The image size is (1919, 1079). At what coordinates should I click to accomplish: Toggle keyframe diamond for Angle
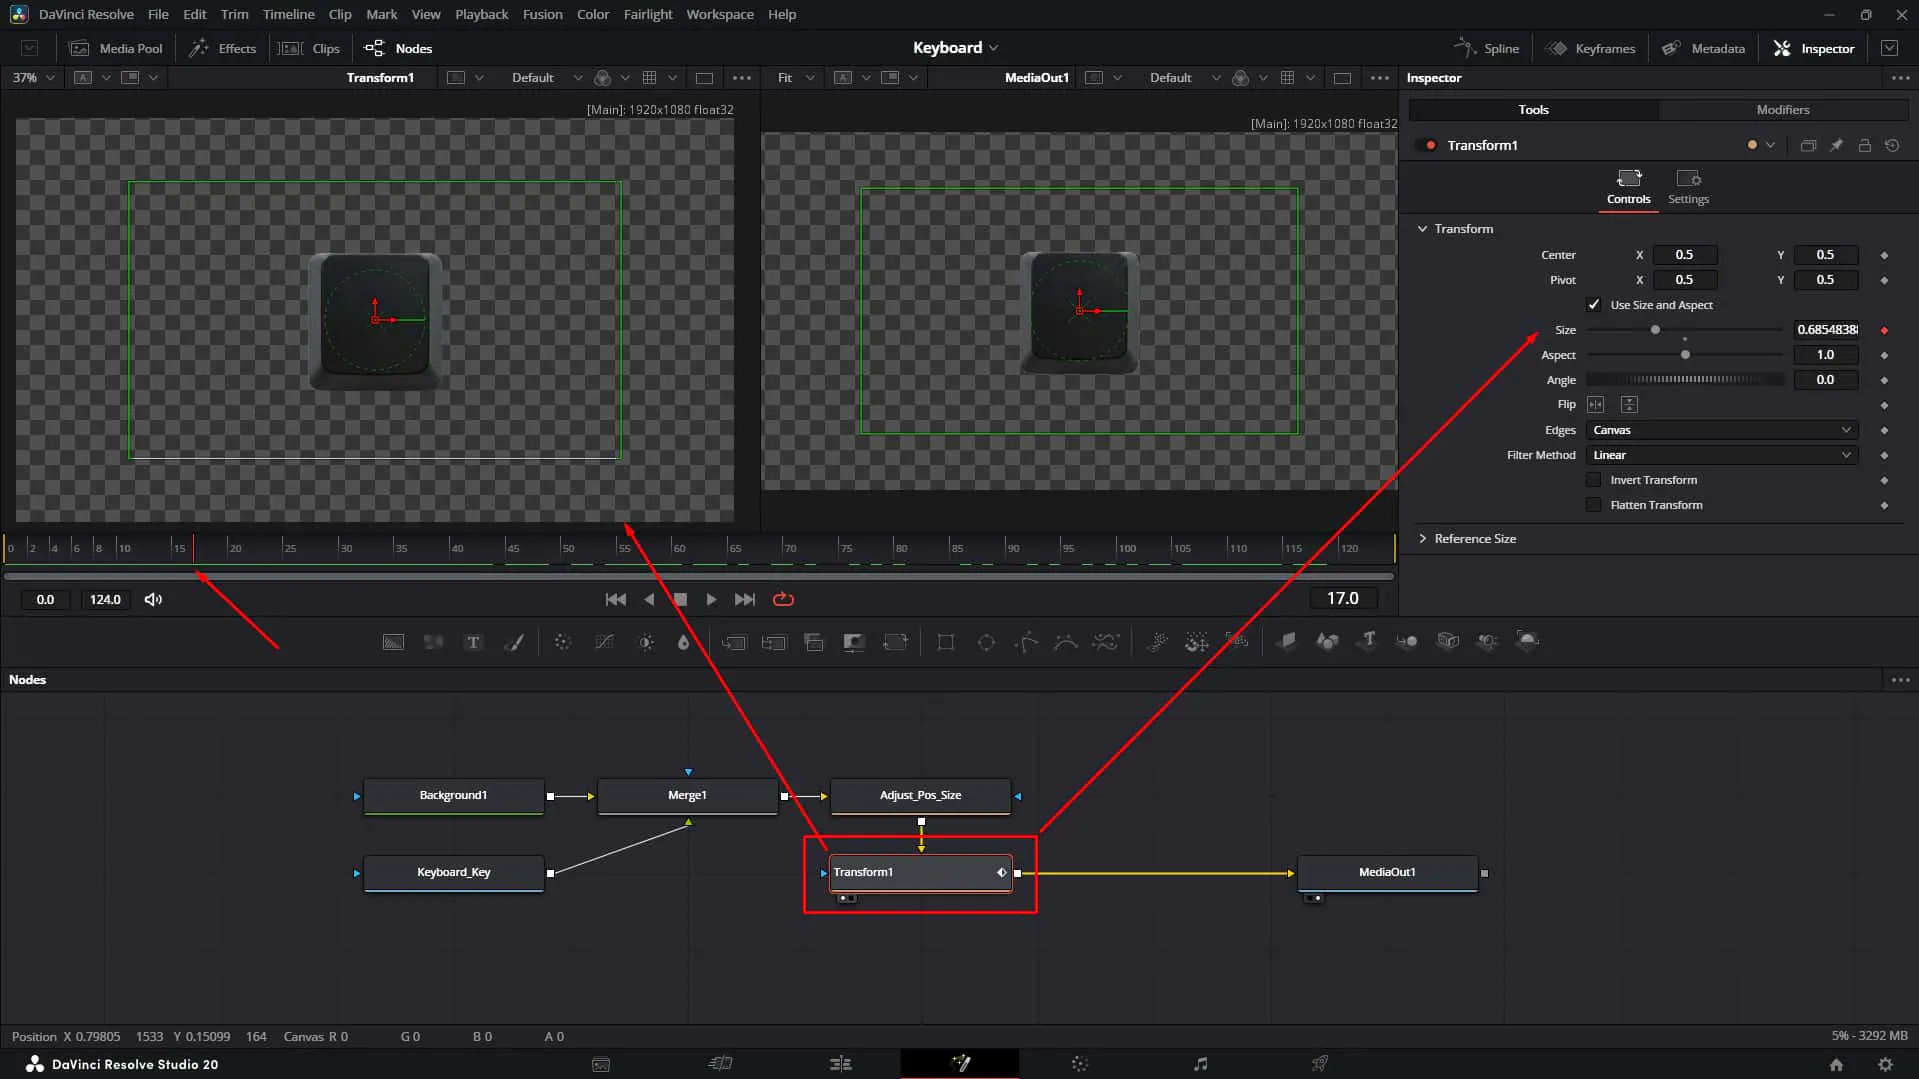click(1884, 380)
